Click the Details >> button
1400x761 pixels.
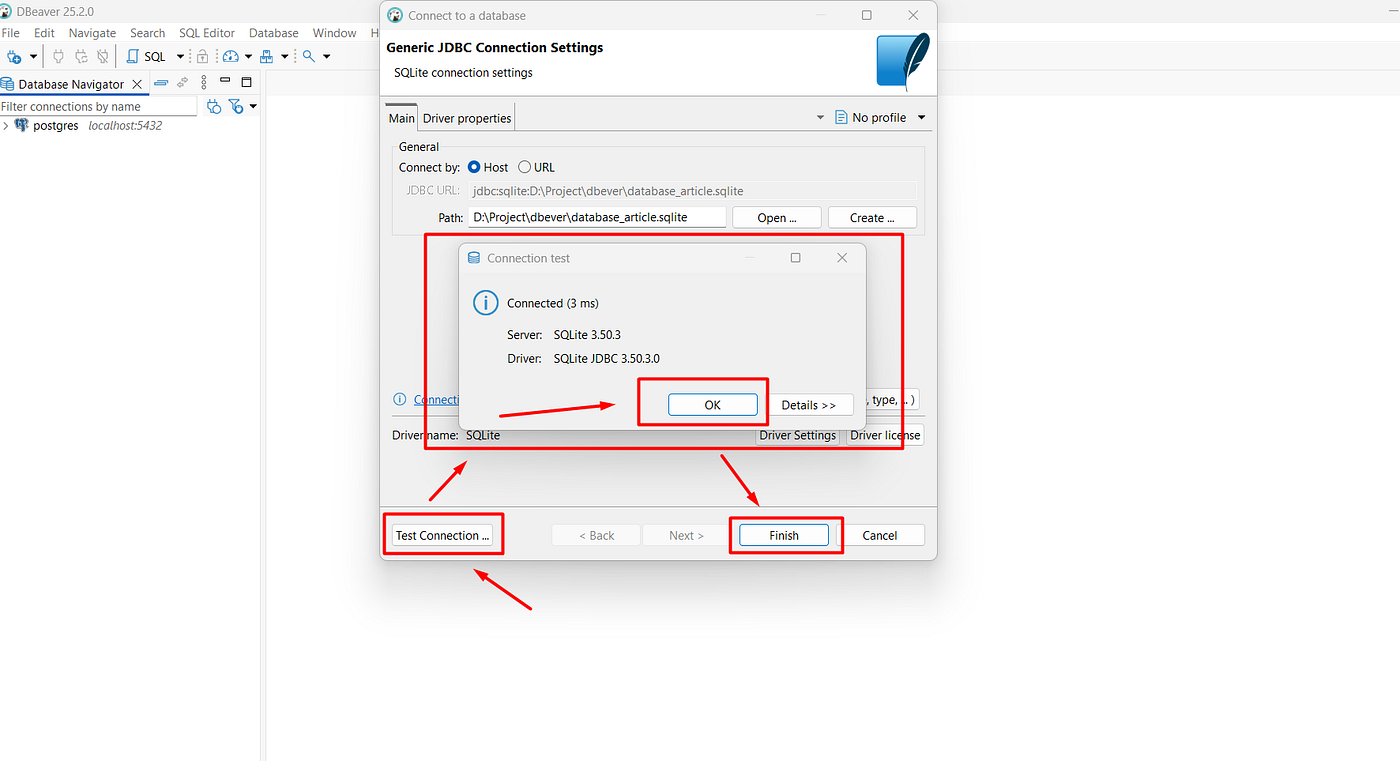(809, 405)
